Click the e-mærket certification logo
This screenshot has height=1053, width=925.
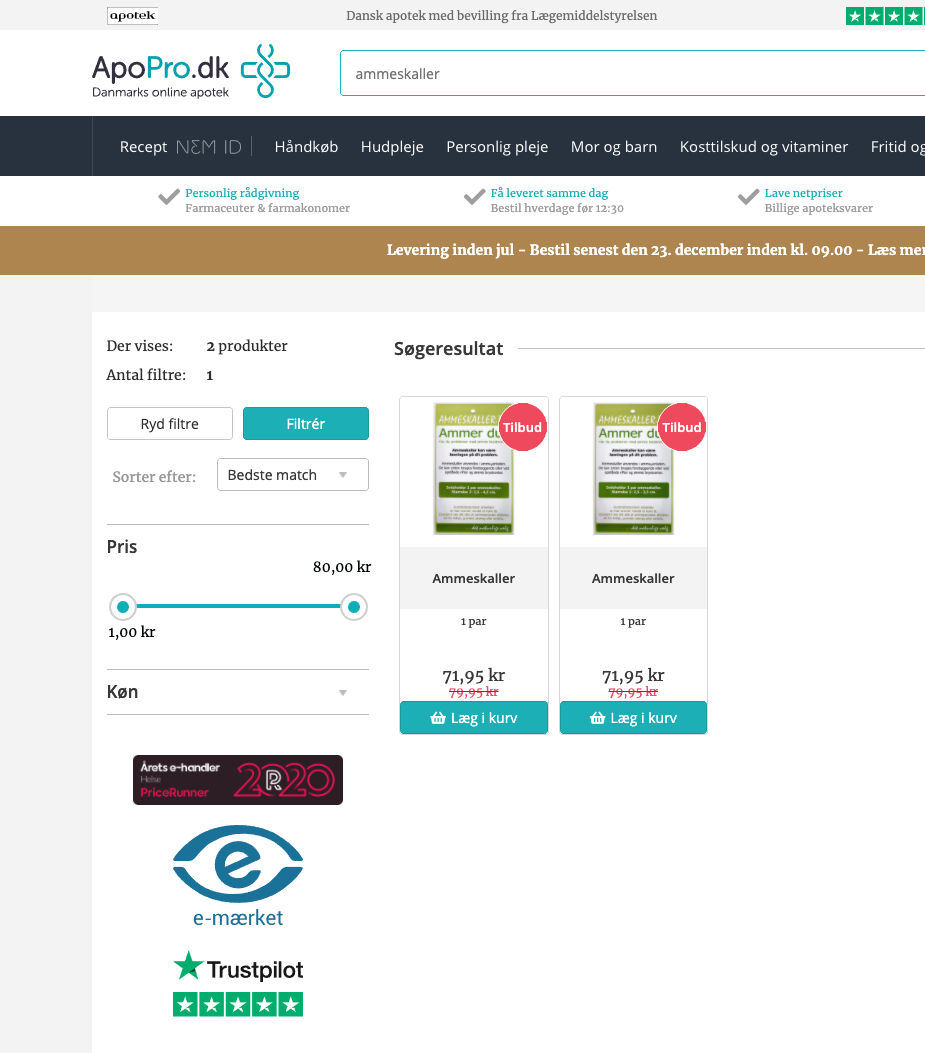pos(238,875)
